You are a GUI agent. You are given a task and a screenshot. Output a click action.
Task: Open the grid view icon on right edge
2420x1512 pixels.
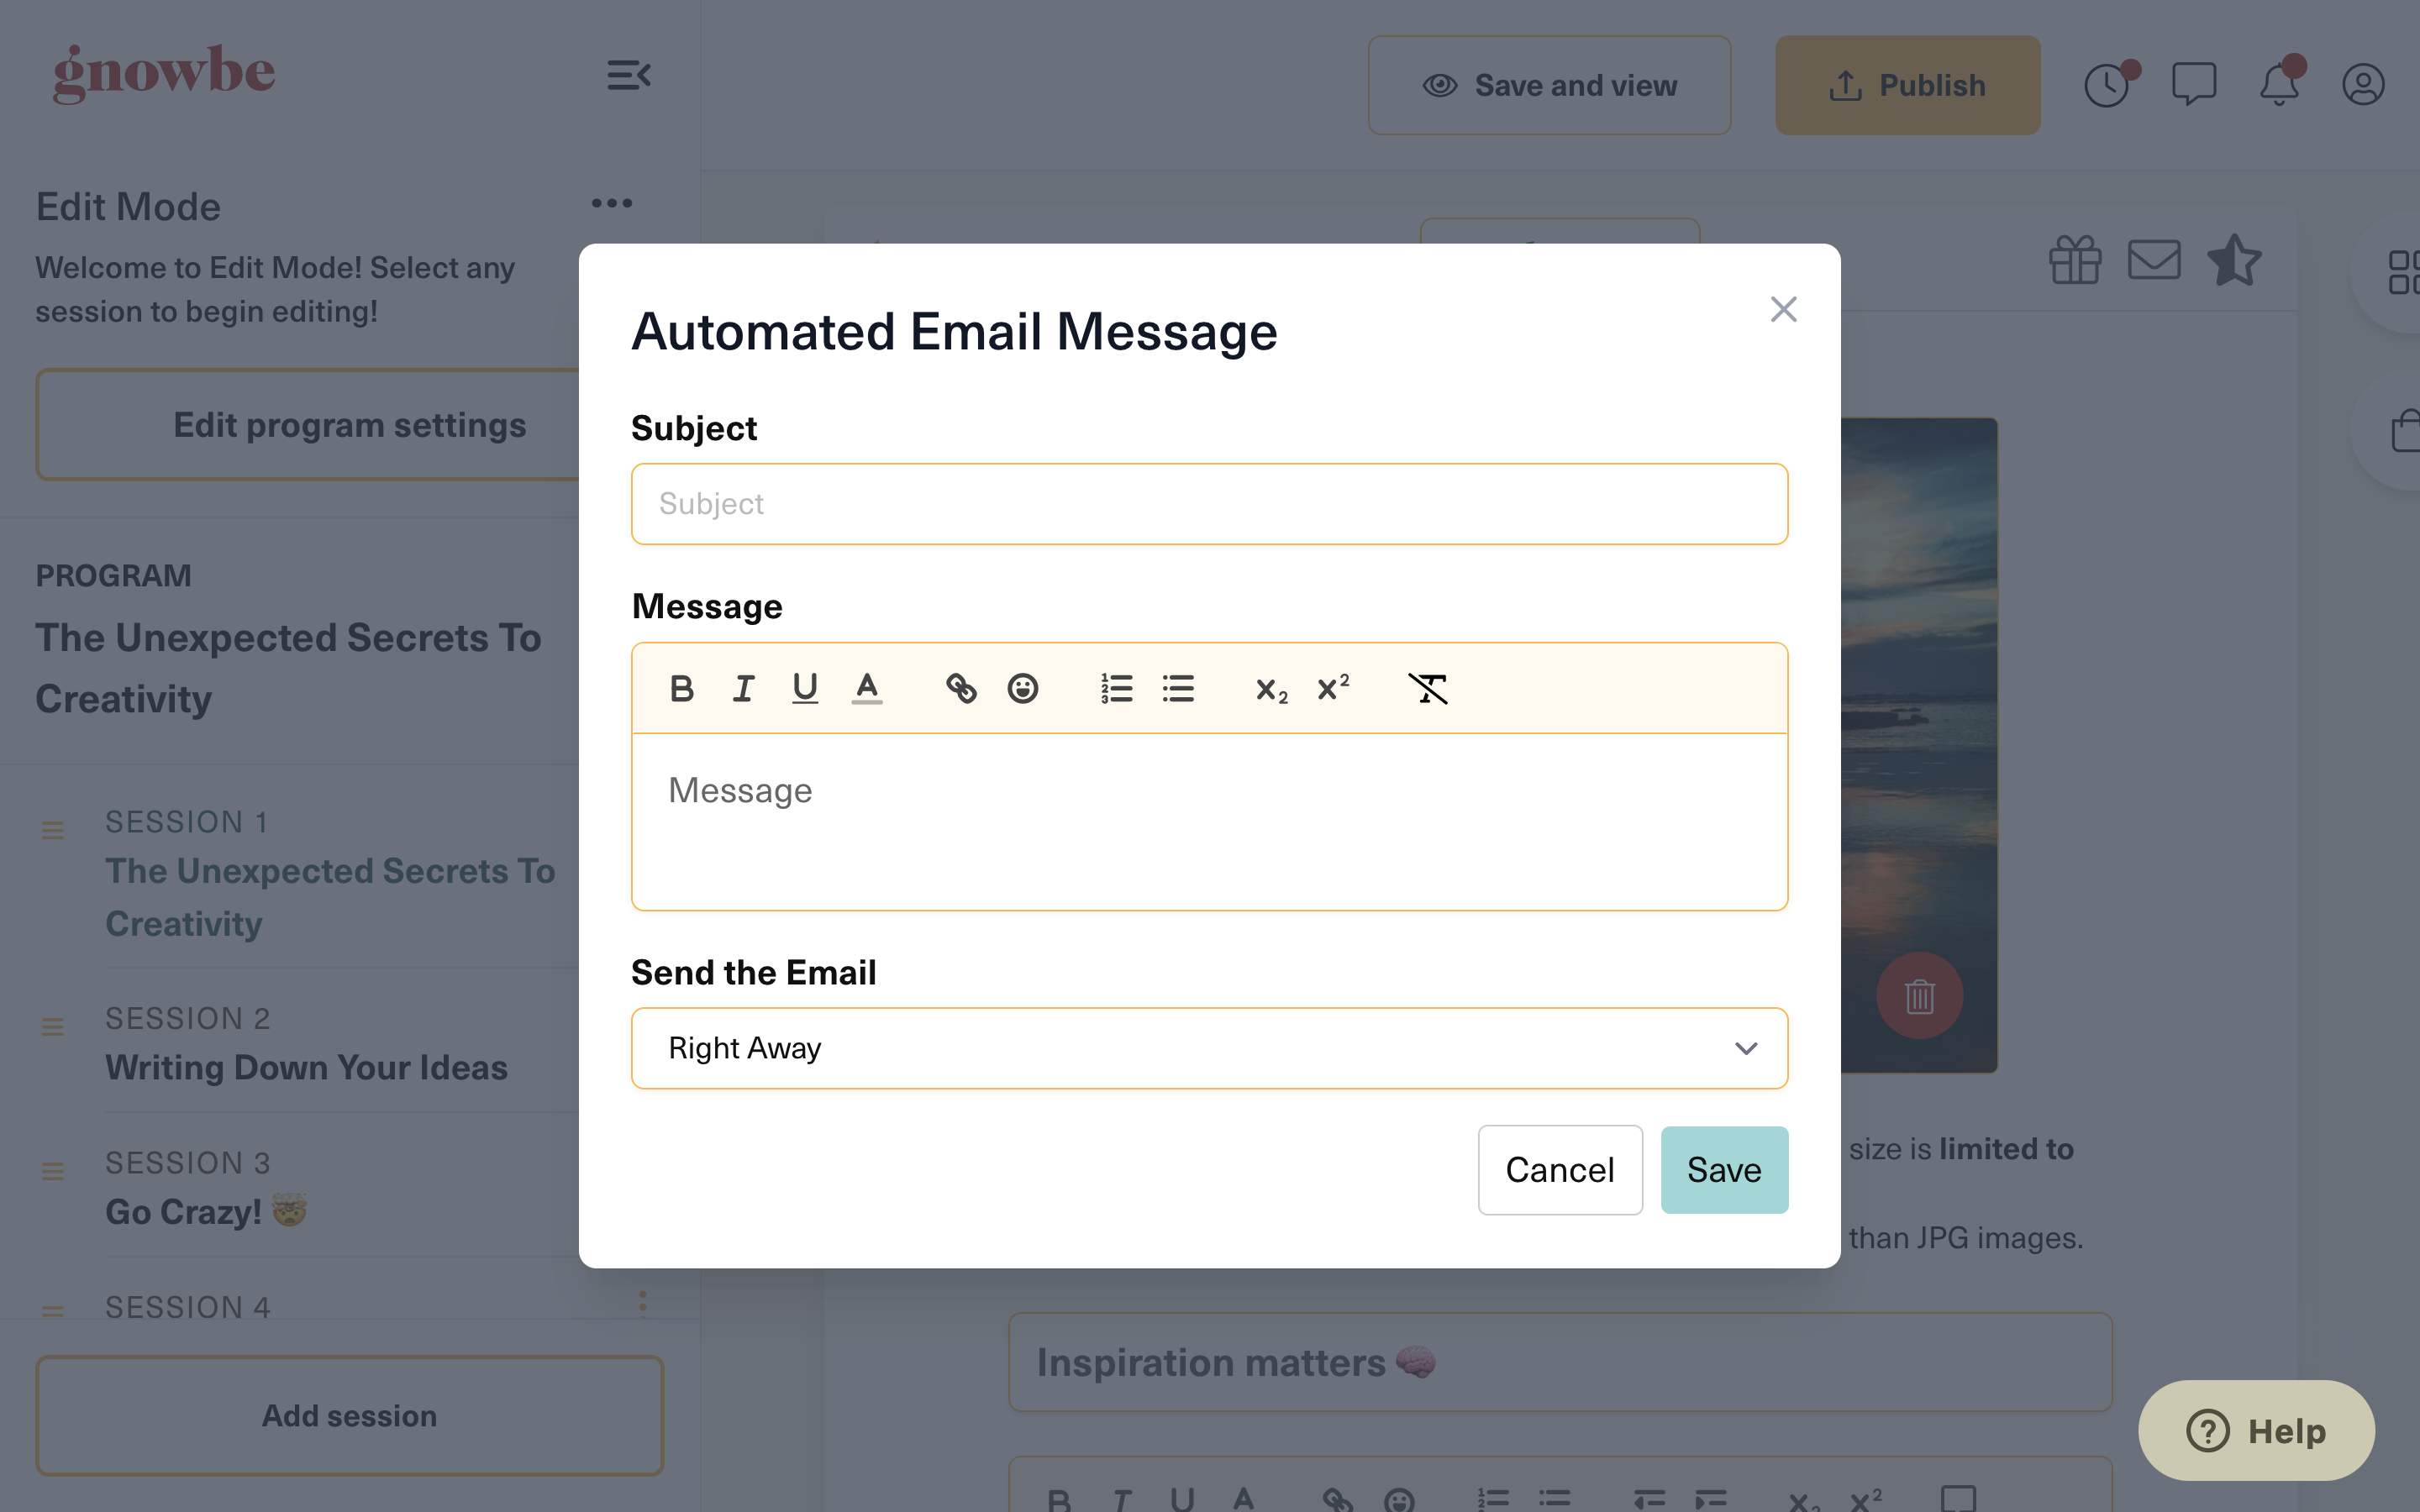2402,272
